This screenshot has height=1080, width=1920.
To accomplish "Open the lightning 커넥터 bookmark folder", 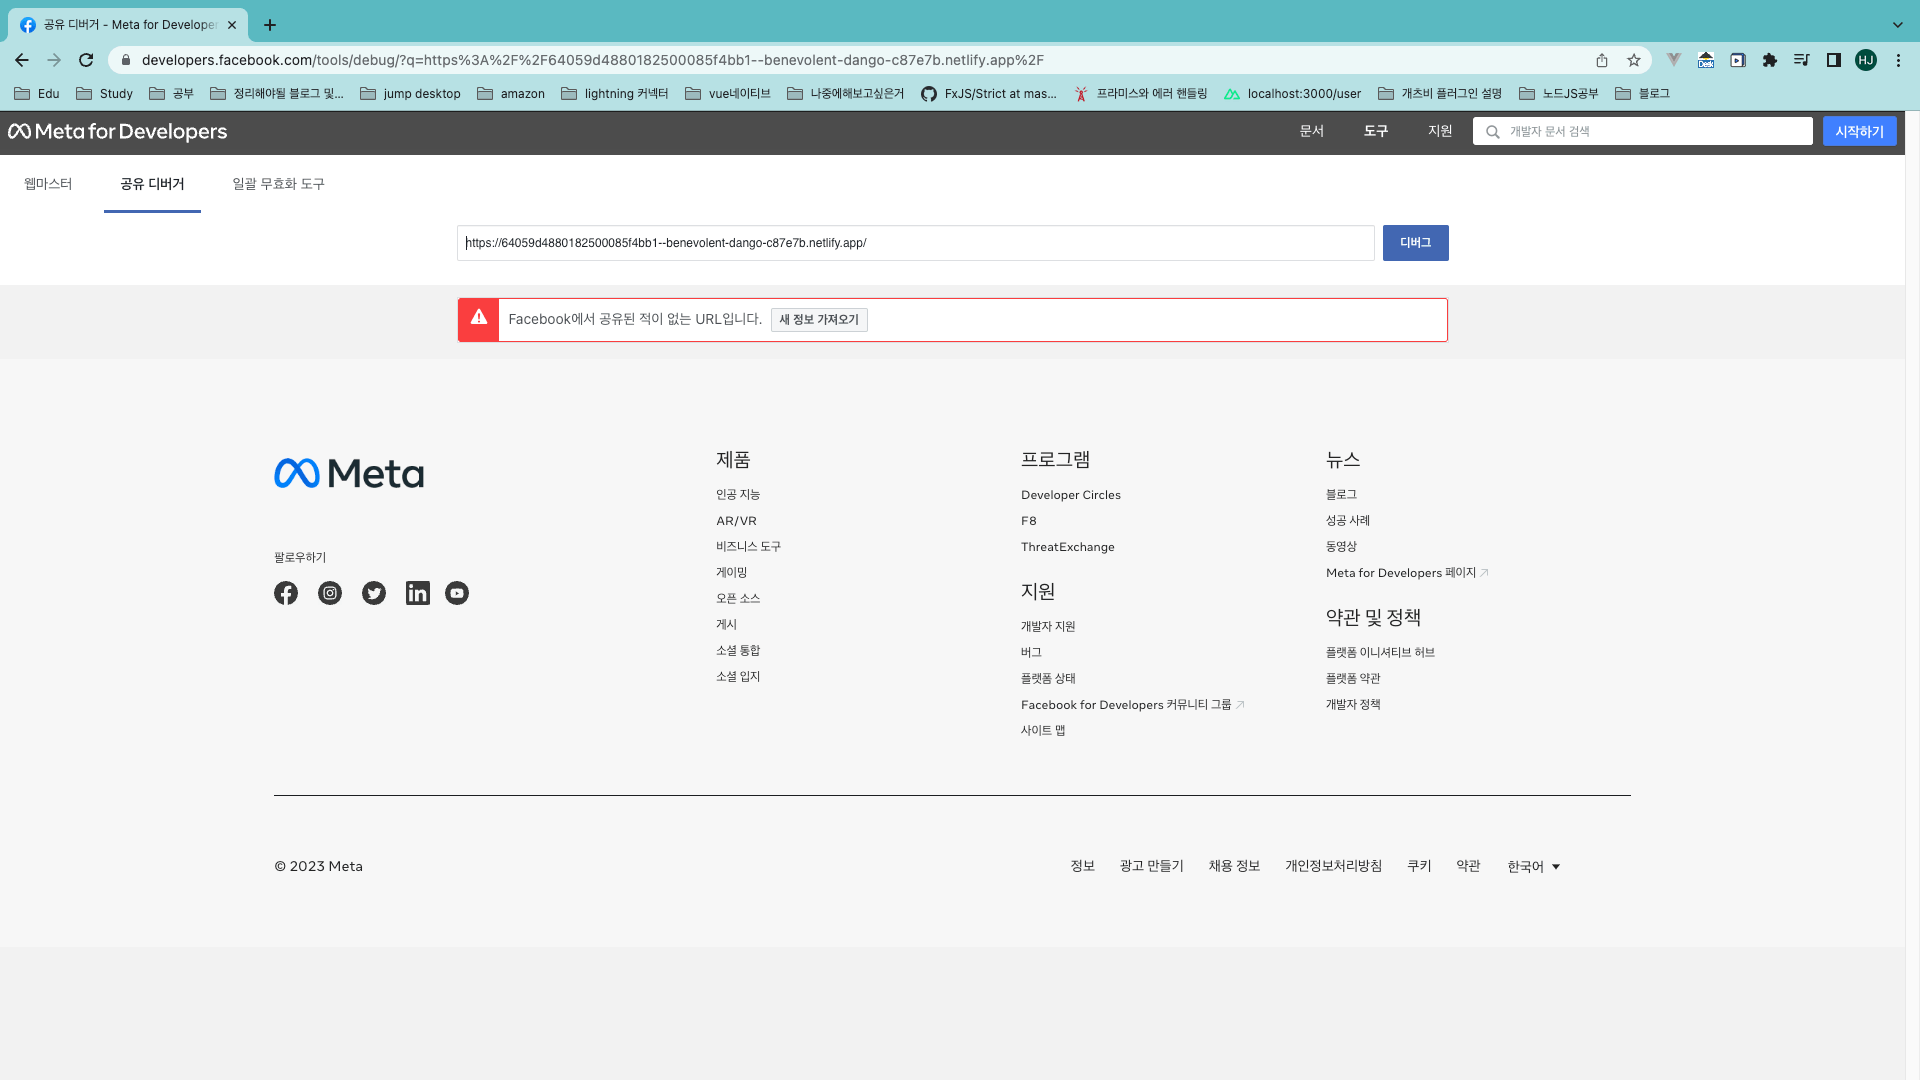I will coord(615,94).
